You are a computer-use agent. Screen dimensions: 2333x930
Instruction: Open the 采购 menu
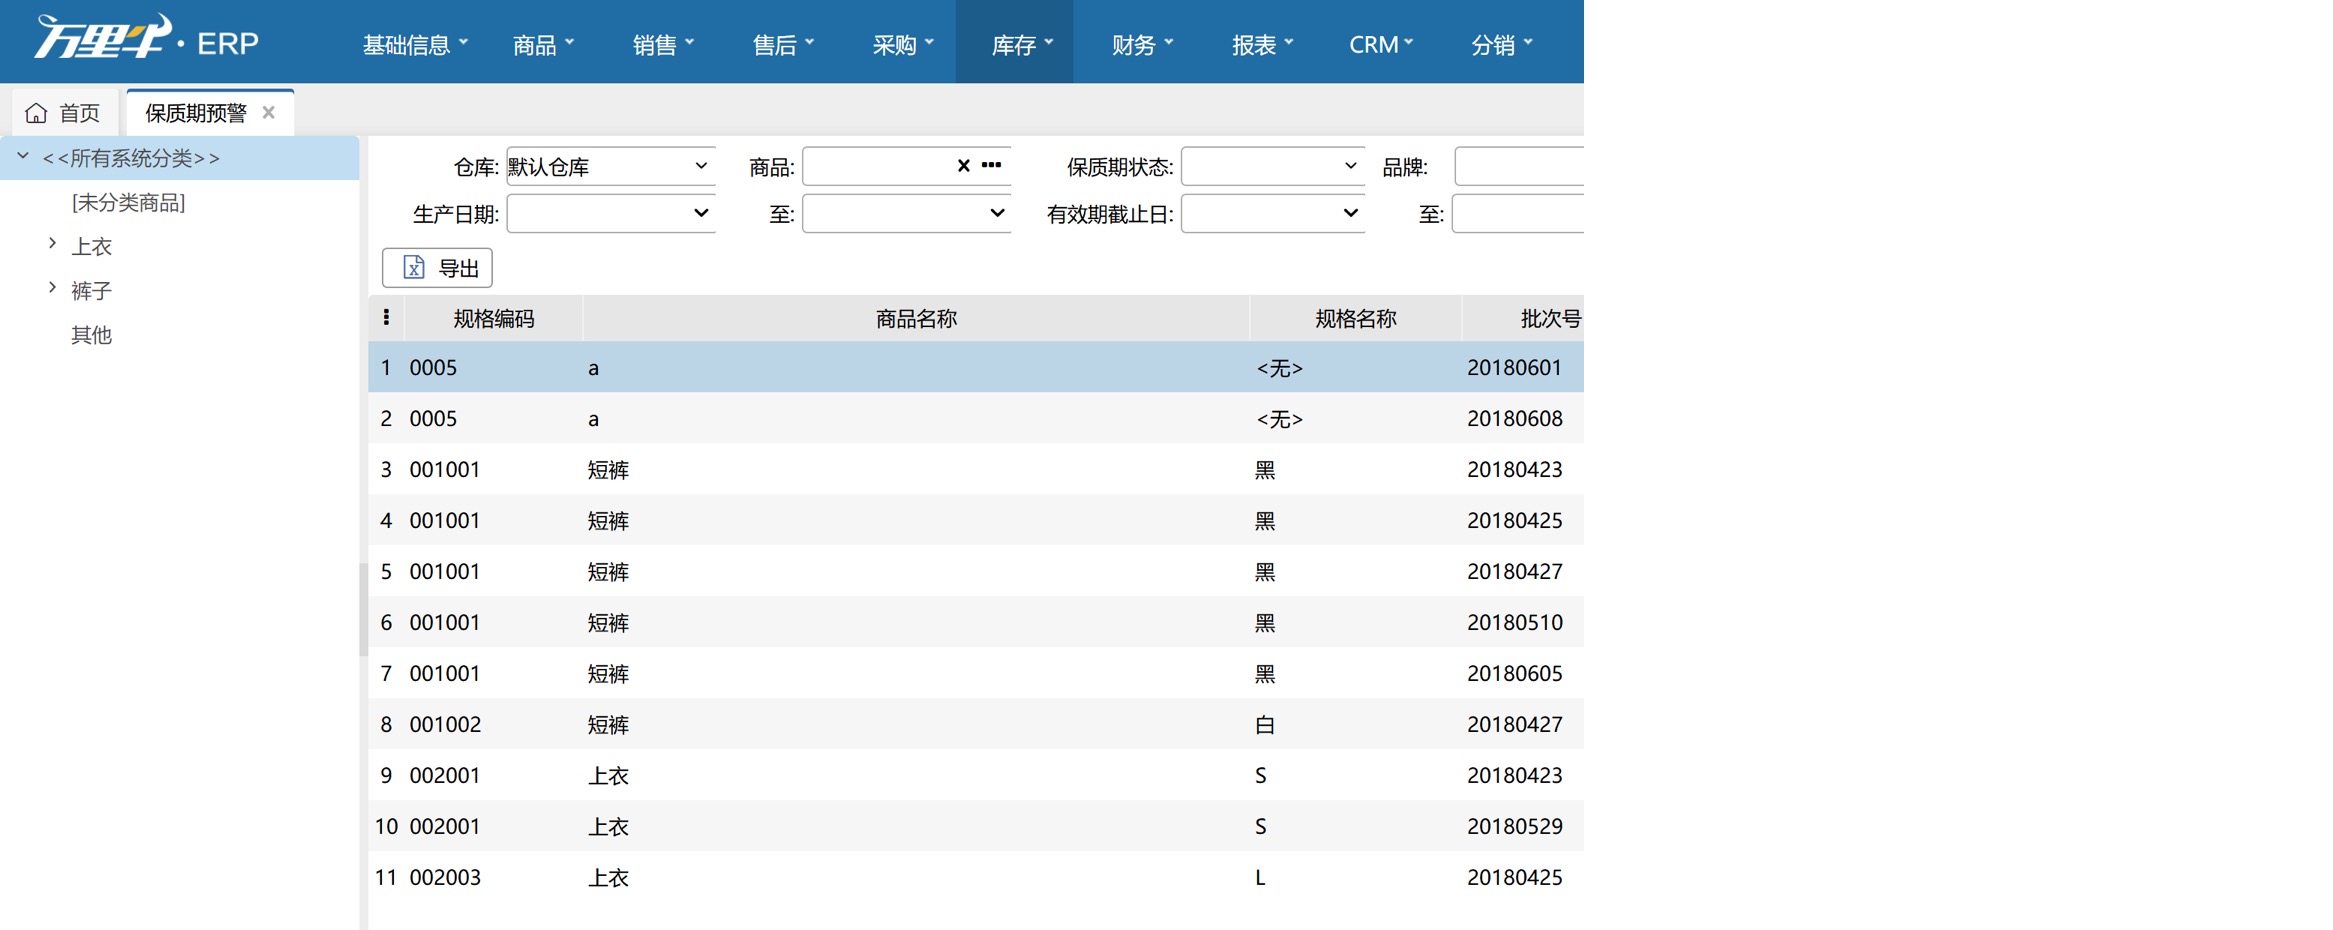[903, 45]
